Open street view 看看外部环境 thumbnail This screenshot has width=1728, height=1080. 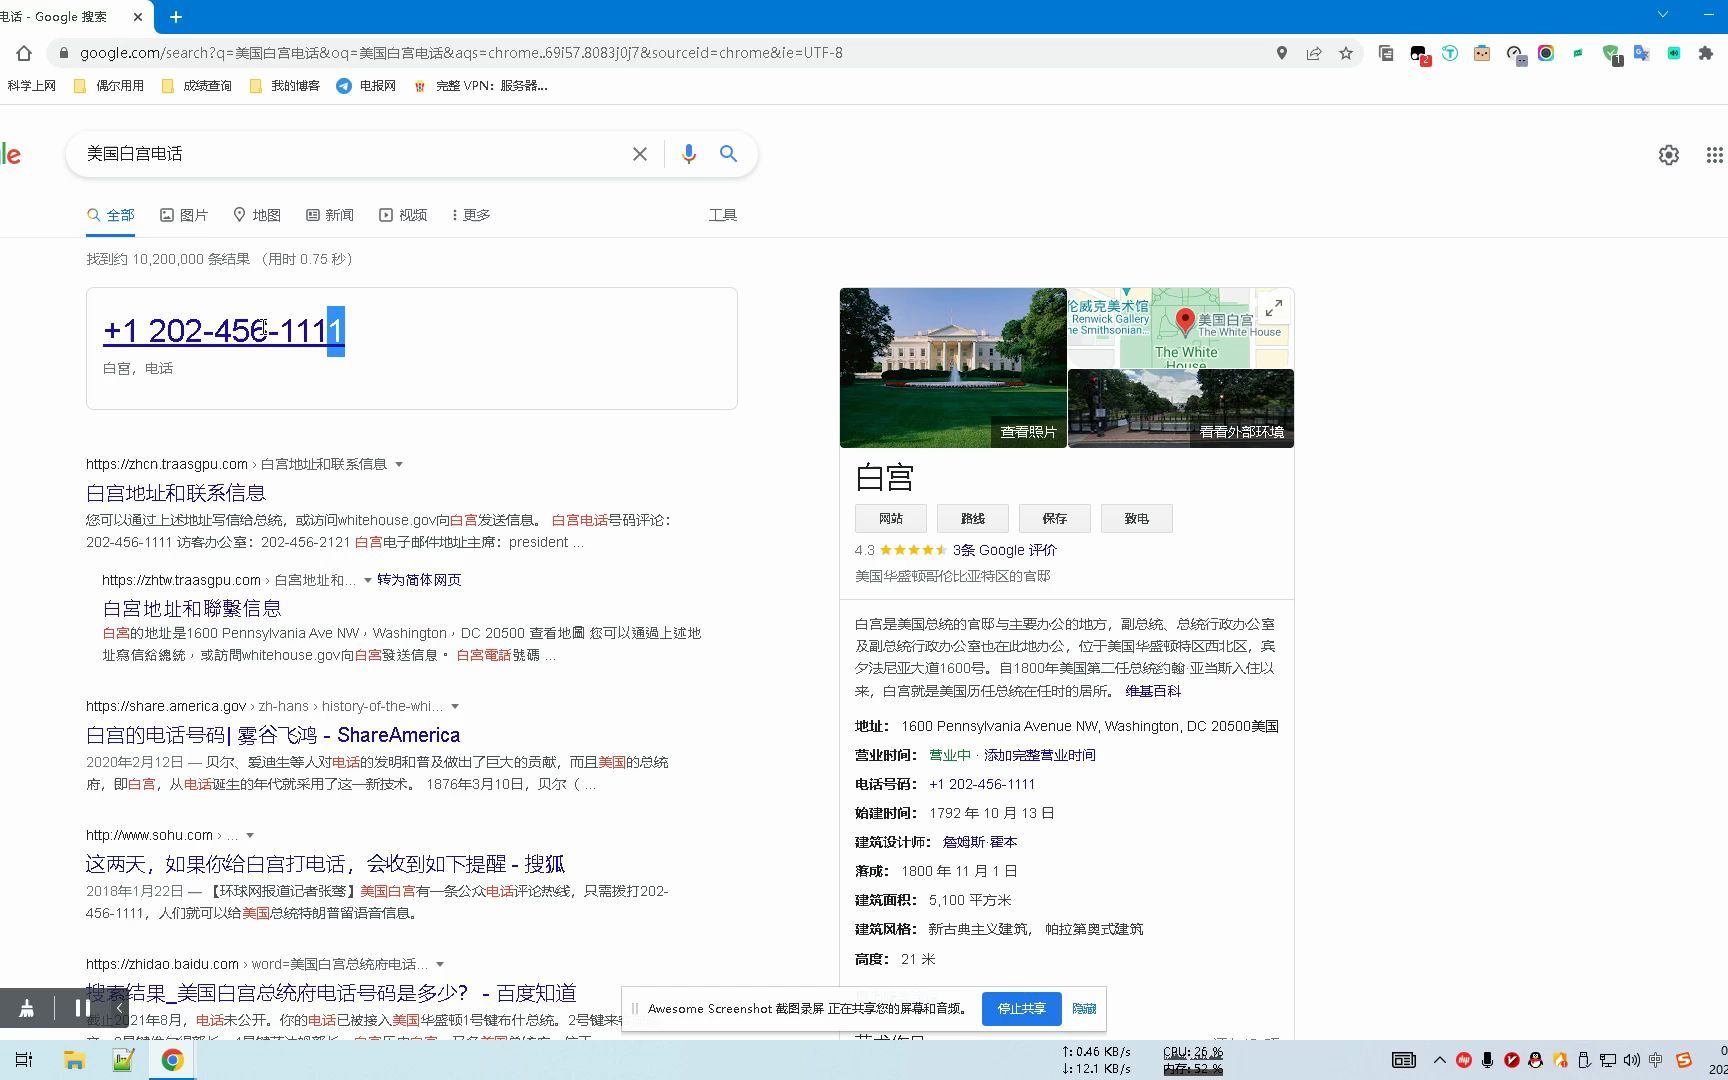point(1181,409)
